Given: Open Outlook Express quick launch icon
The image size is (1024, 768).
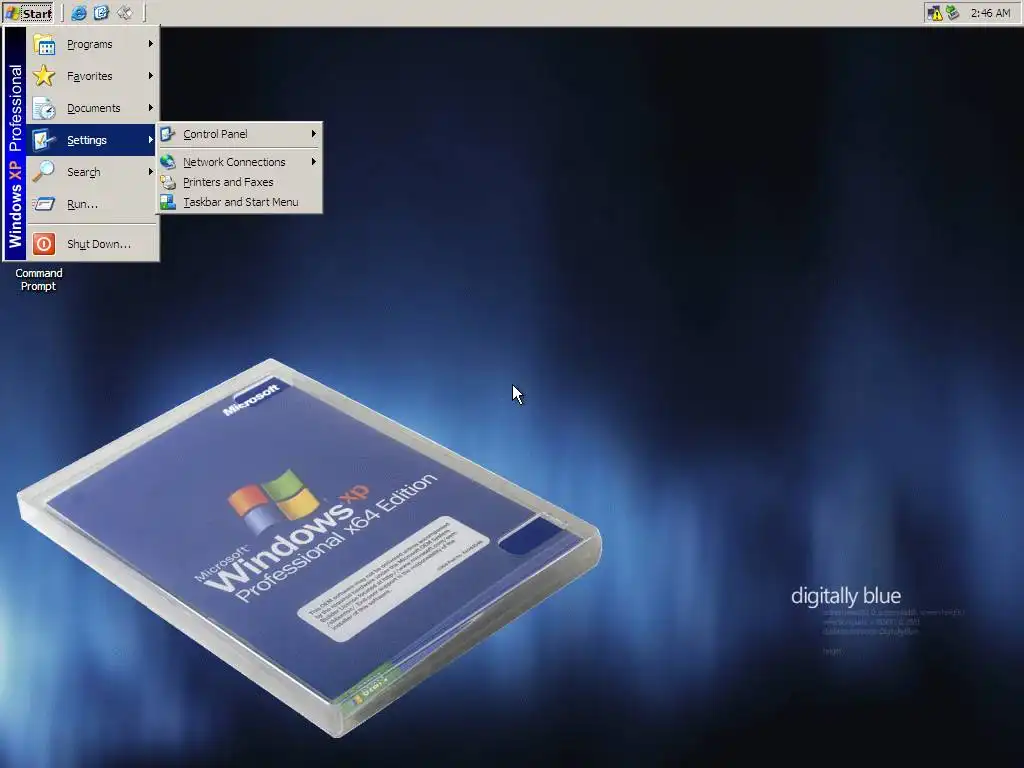Looking at the screenshot, I should (101, 12).
